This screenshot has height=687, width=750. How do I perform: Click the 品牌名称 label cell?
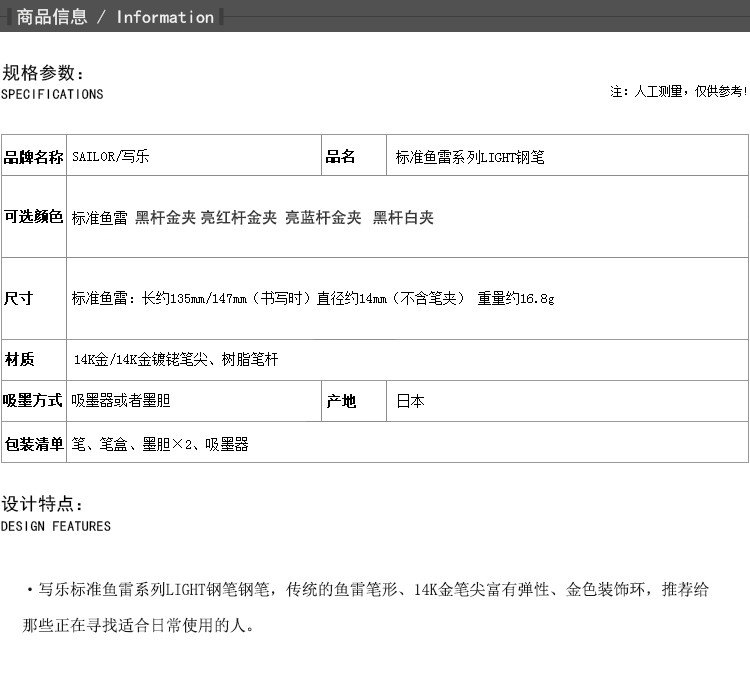(33, 155)
